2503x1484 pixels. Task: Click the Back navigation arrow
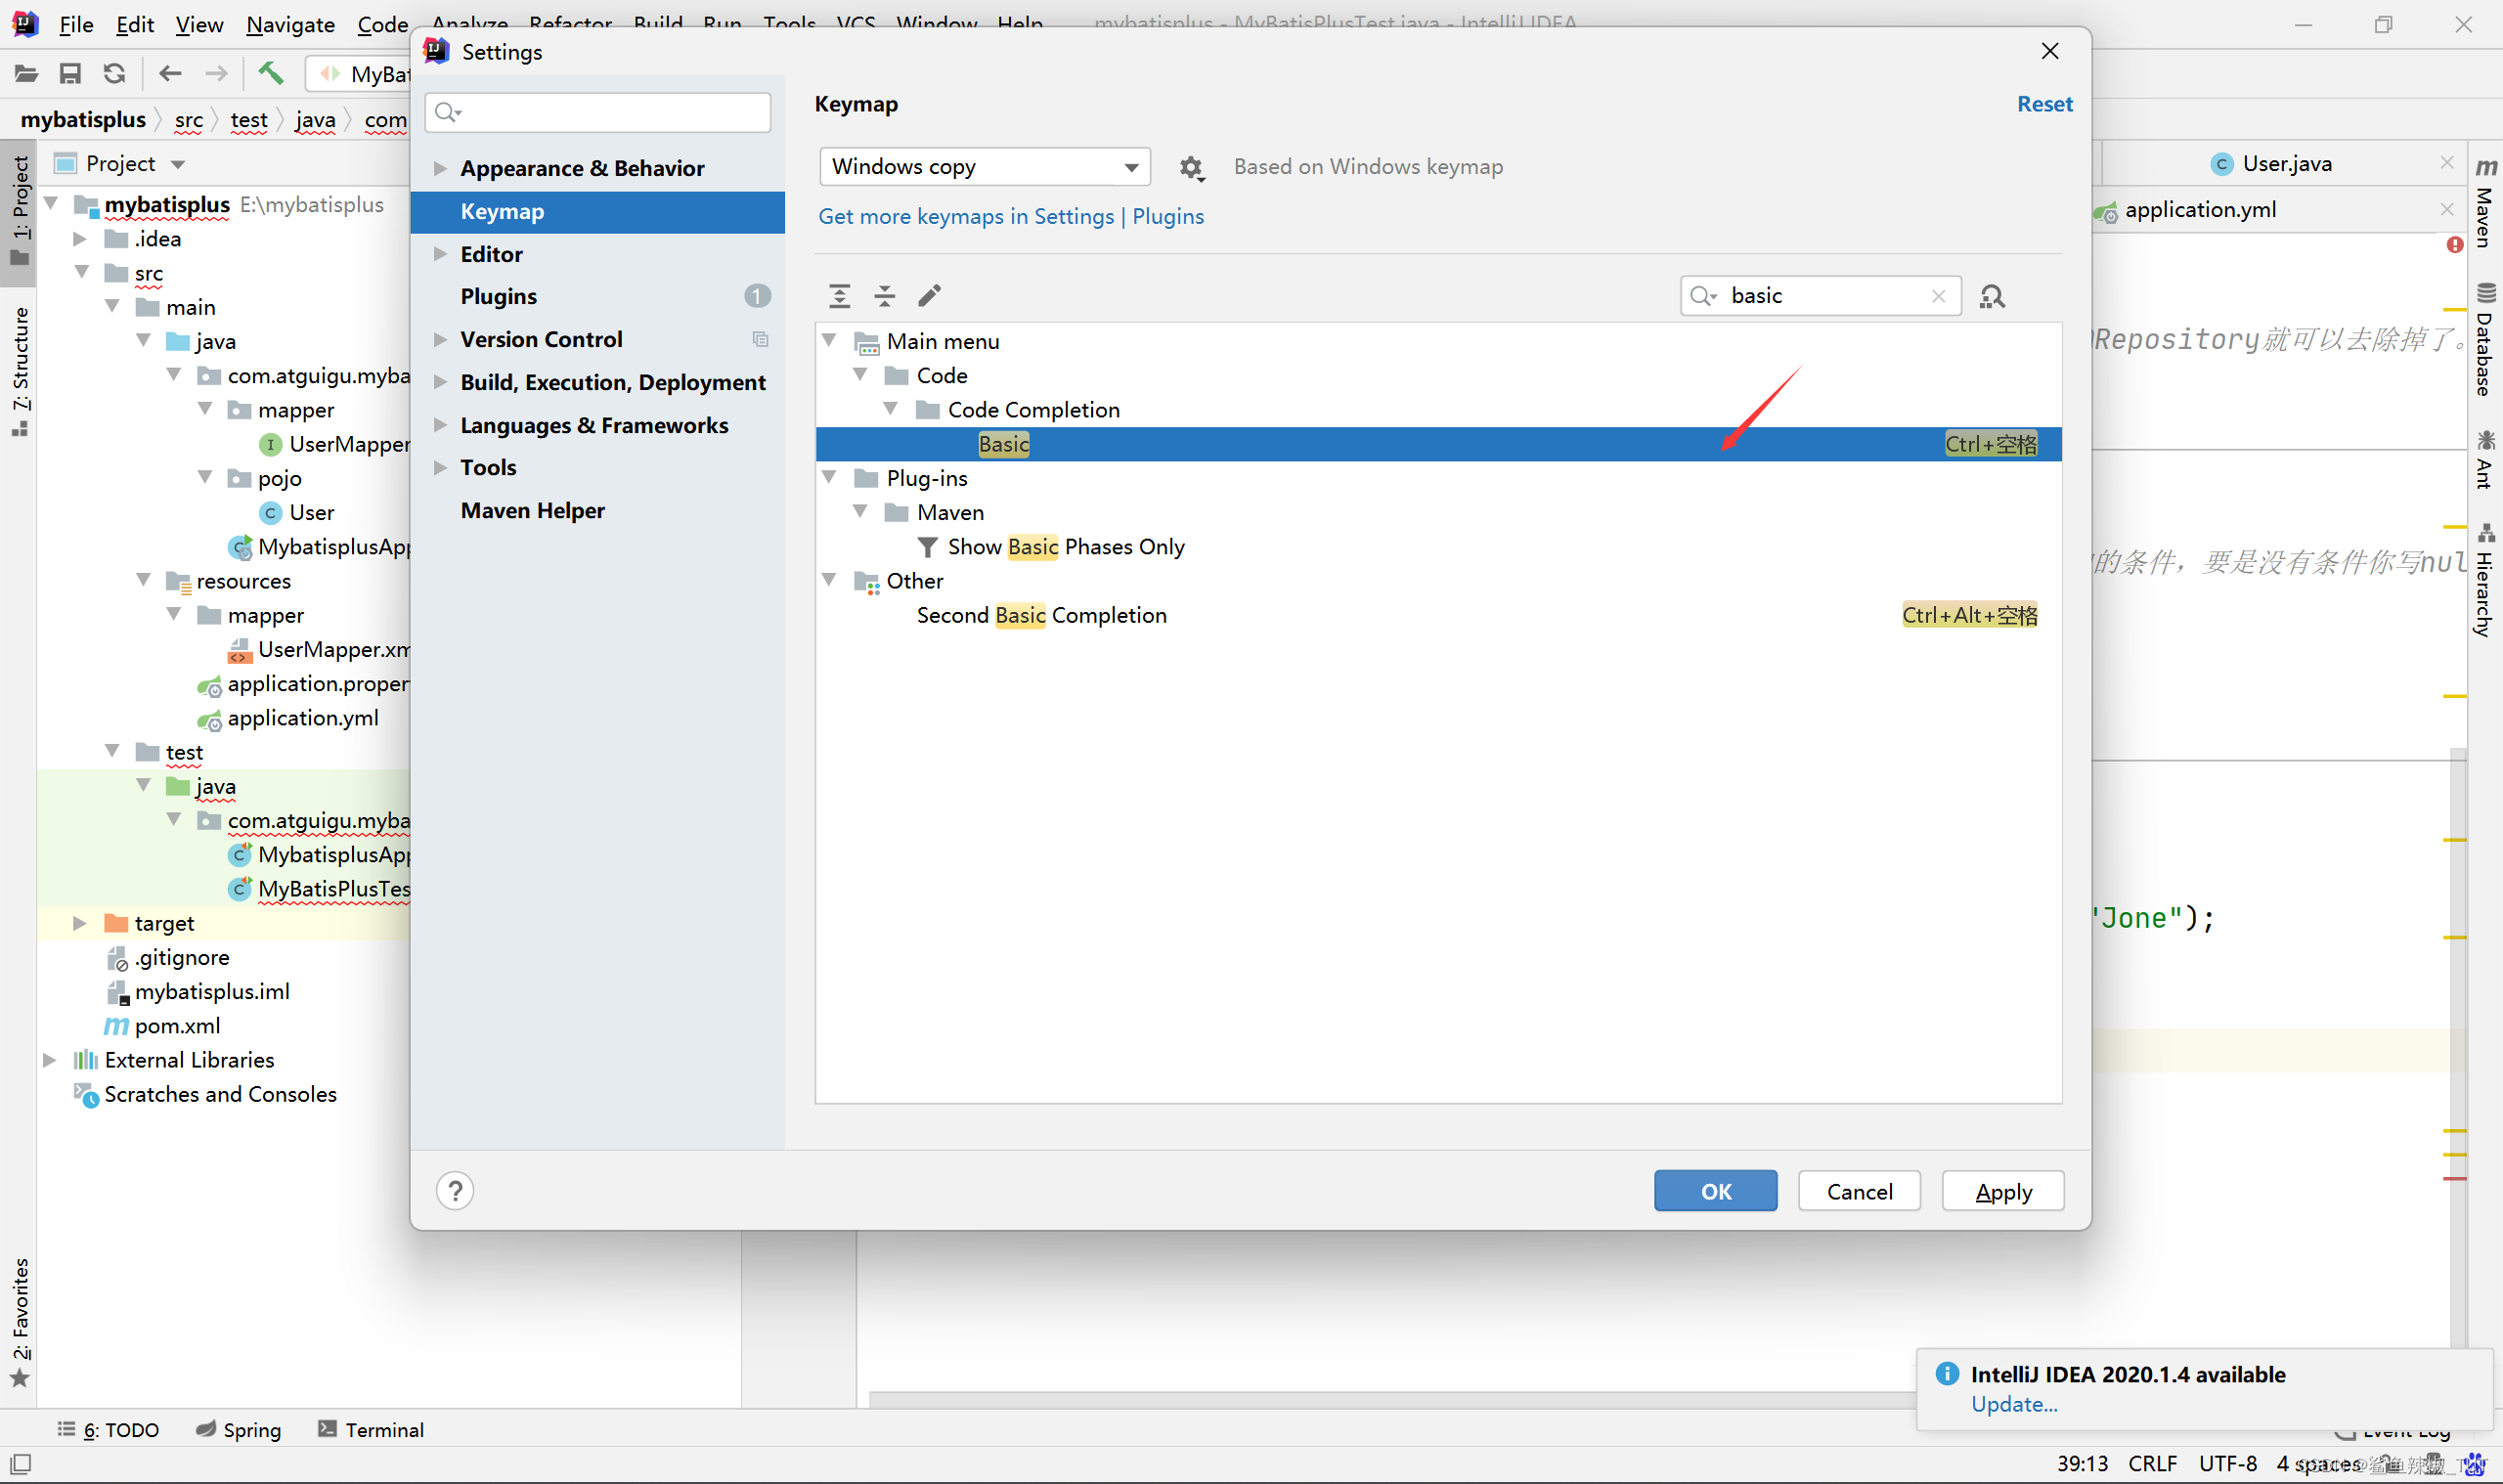coord(170,73)
